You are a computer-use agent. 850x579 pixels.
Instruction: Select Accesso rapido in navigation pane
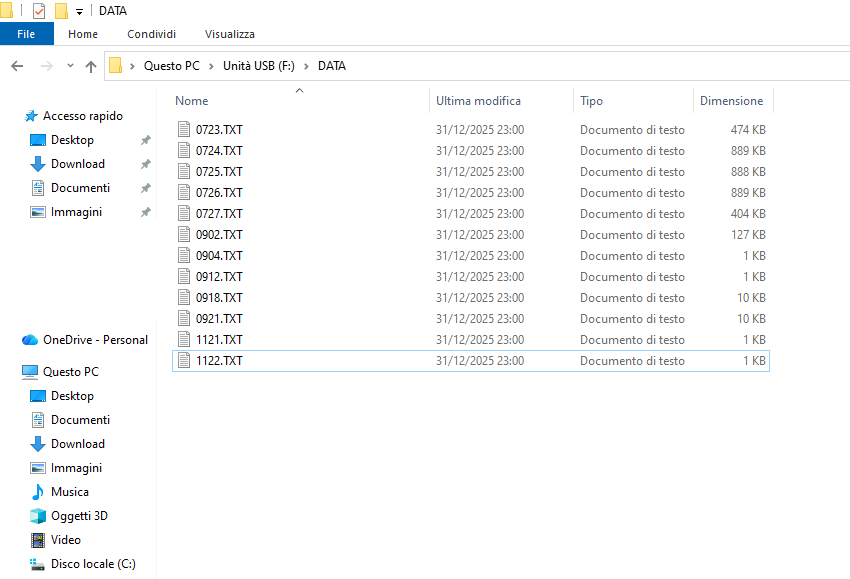pos(83,116)
